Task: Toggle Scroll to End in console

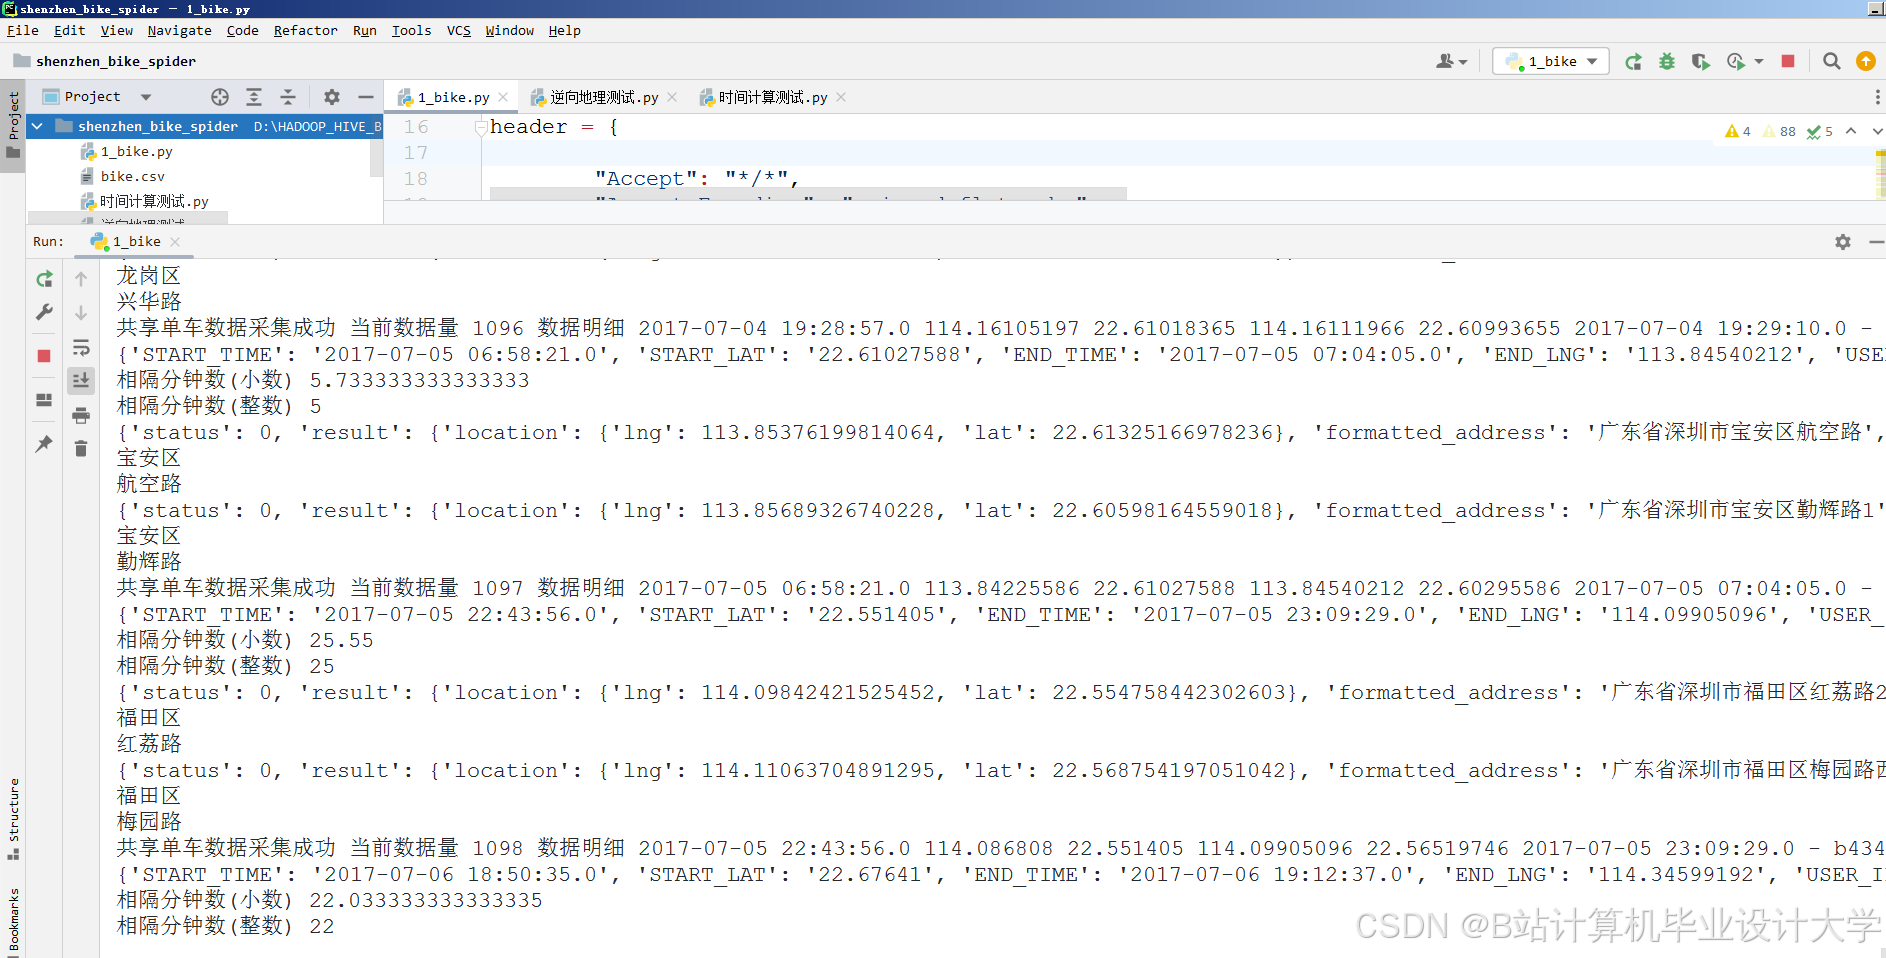Action: pos(81,380)
